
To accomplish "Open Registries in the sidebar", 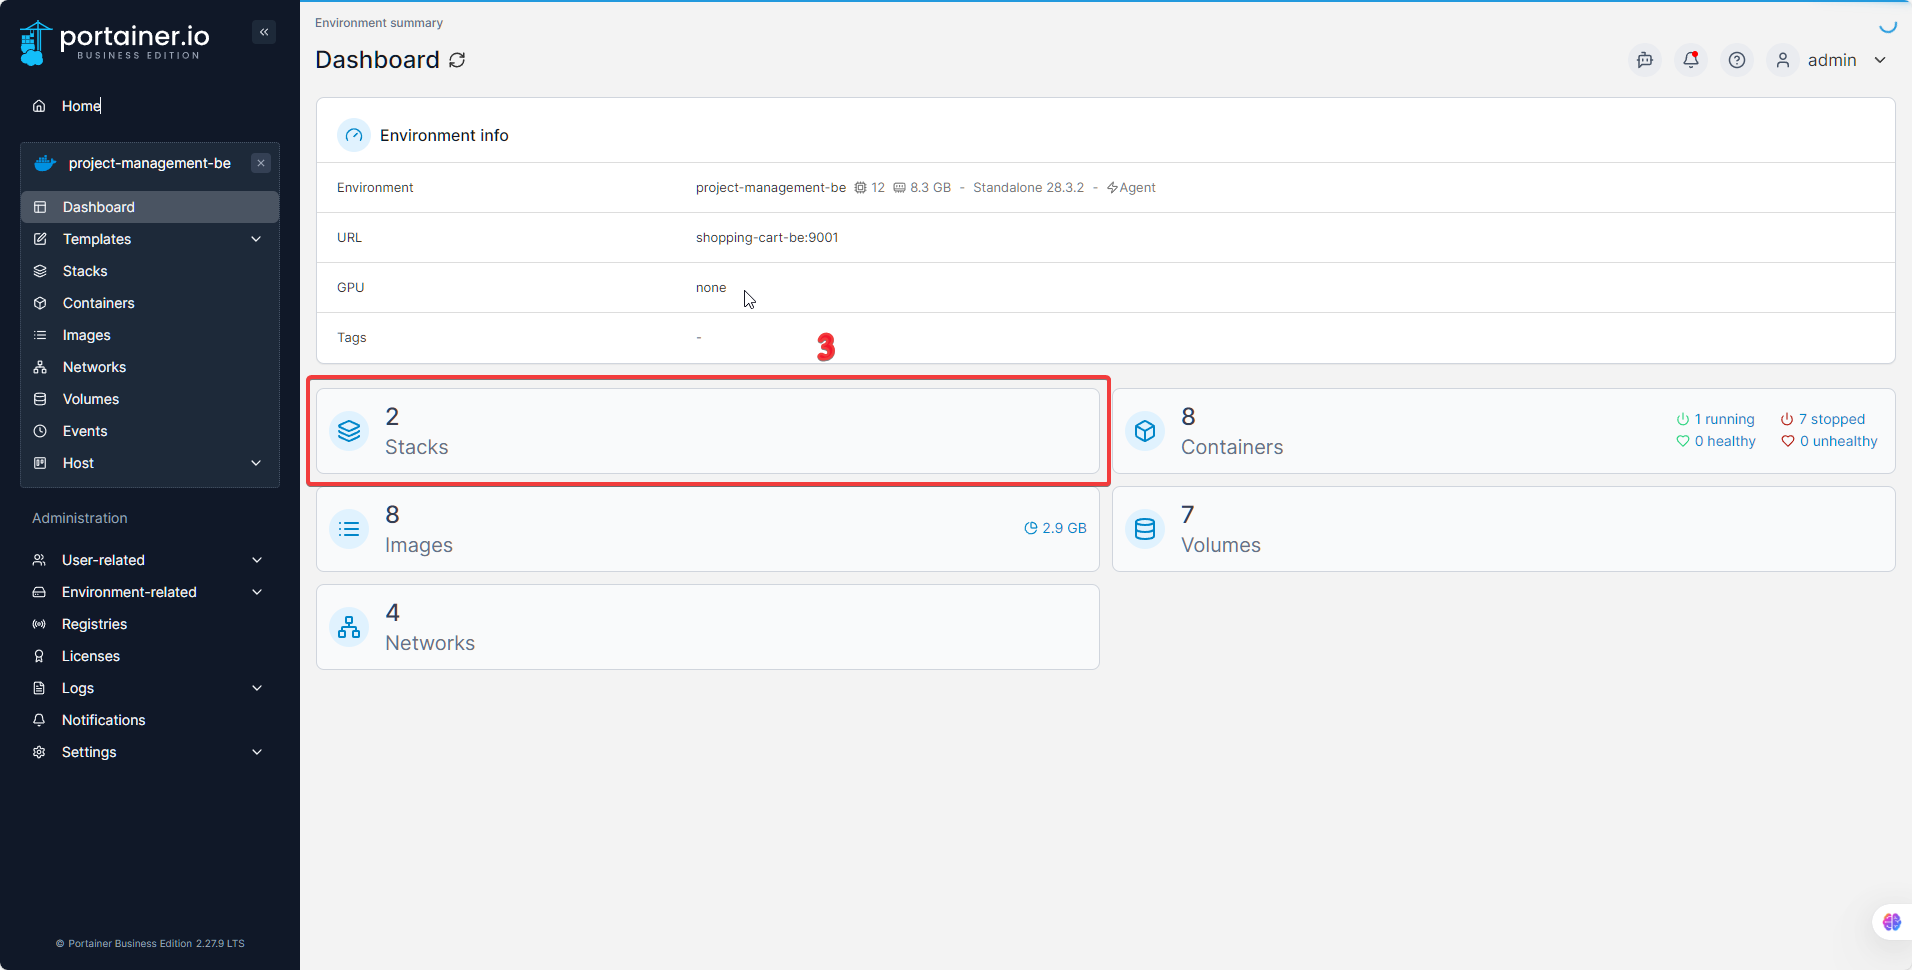I will tap(150, 624).
